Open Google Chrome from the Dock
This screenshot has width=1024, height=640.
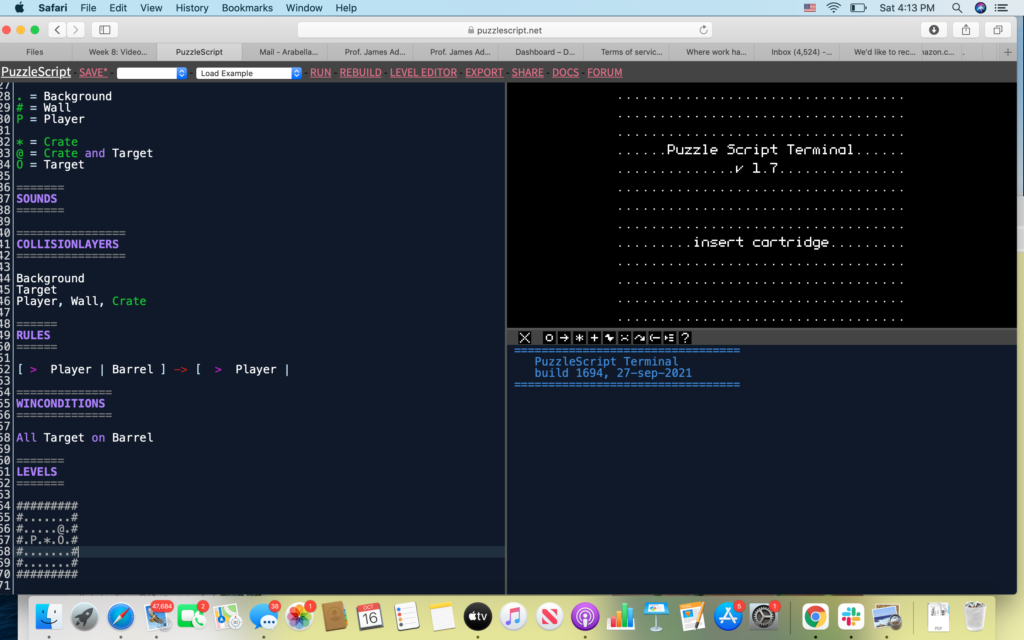814,617
